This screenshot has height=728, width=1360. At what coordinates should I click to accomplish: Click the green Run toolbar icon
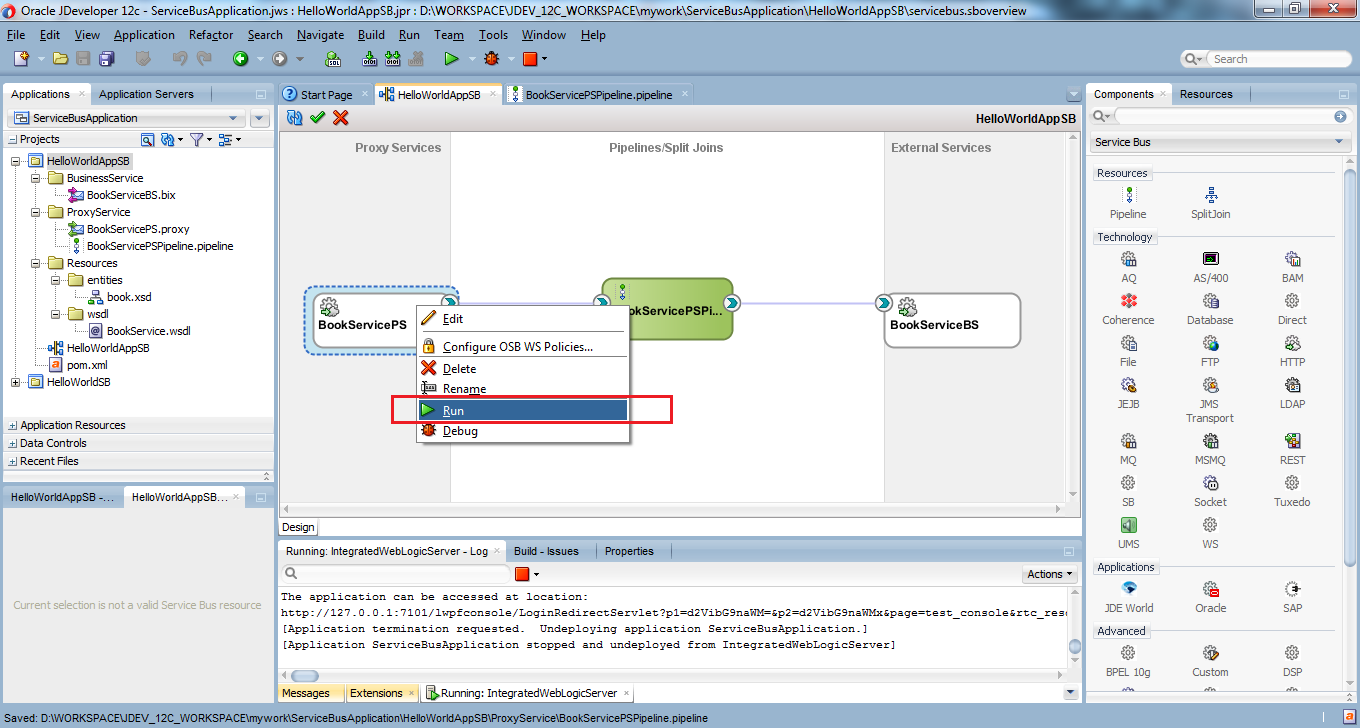451,59
